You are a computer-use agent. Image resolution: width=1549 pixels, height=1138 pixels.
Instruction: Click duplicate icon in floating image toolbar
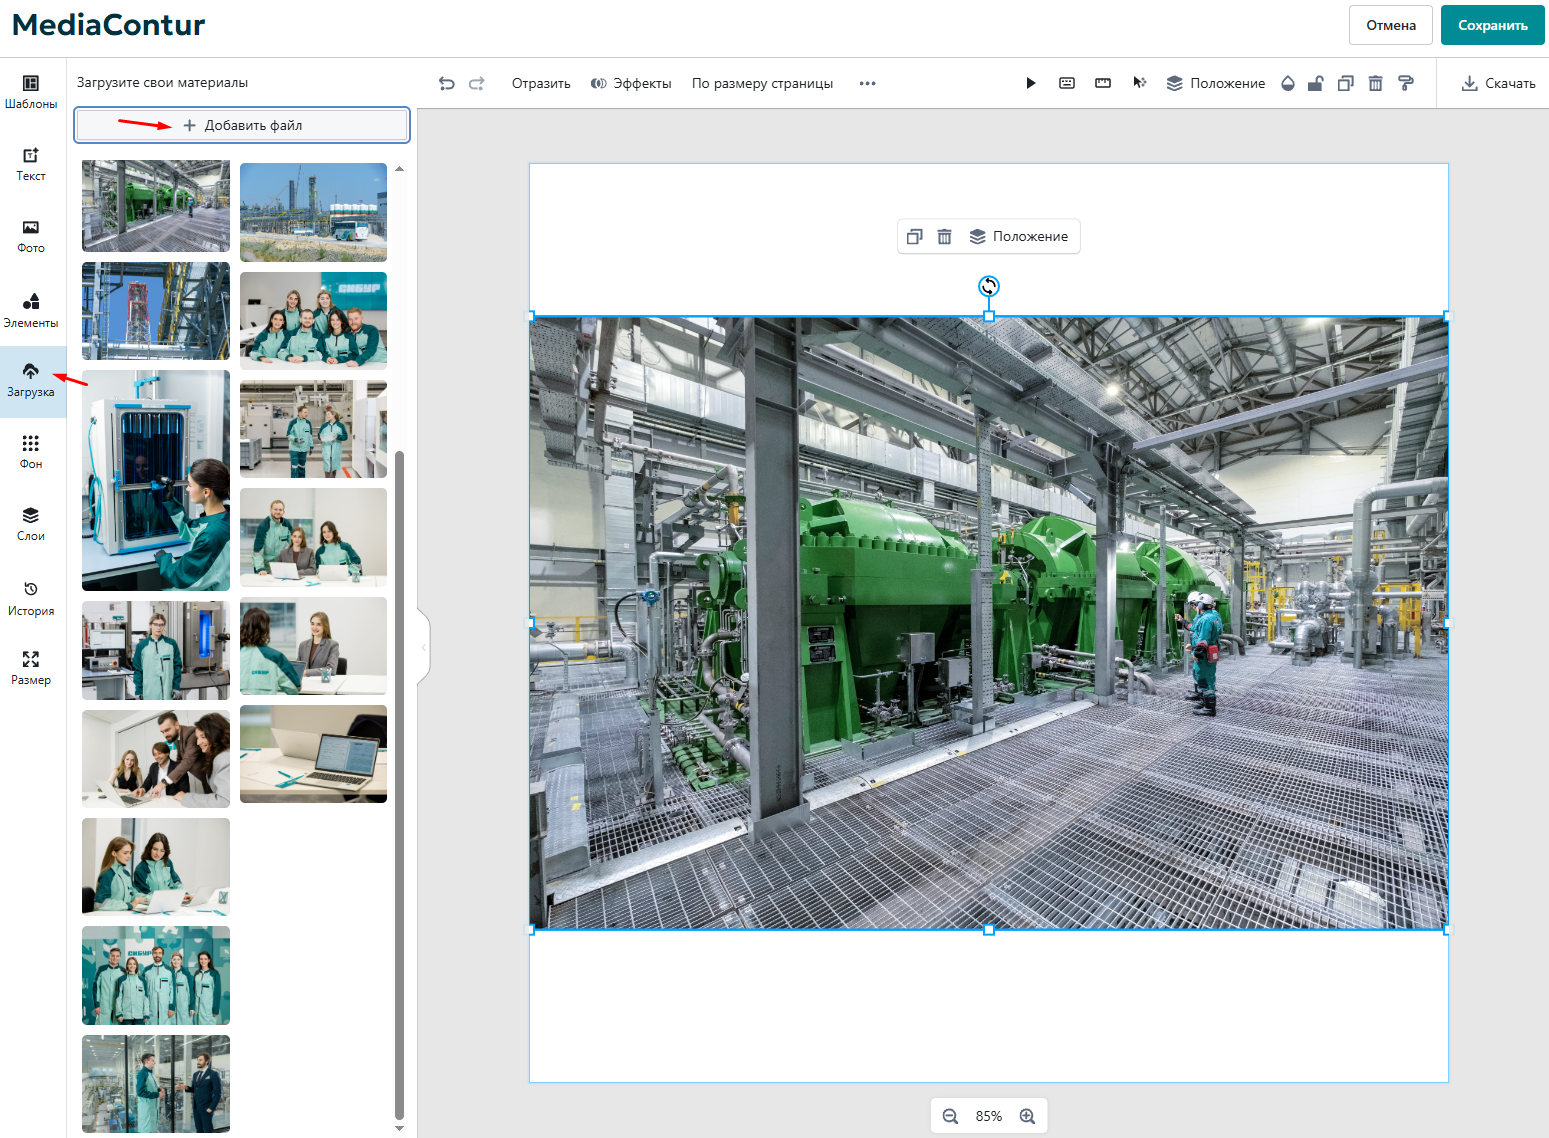click(914, 237)
